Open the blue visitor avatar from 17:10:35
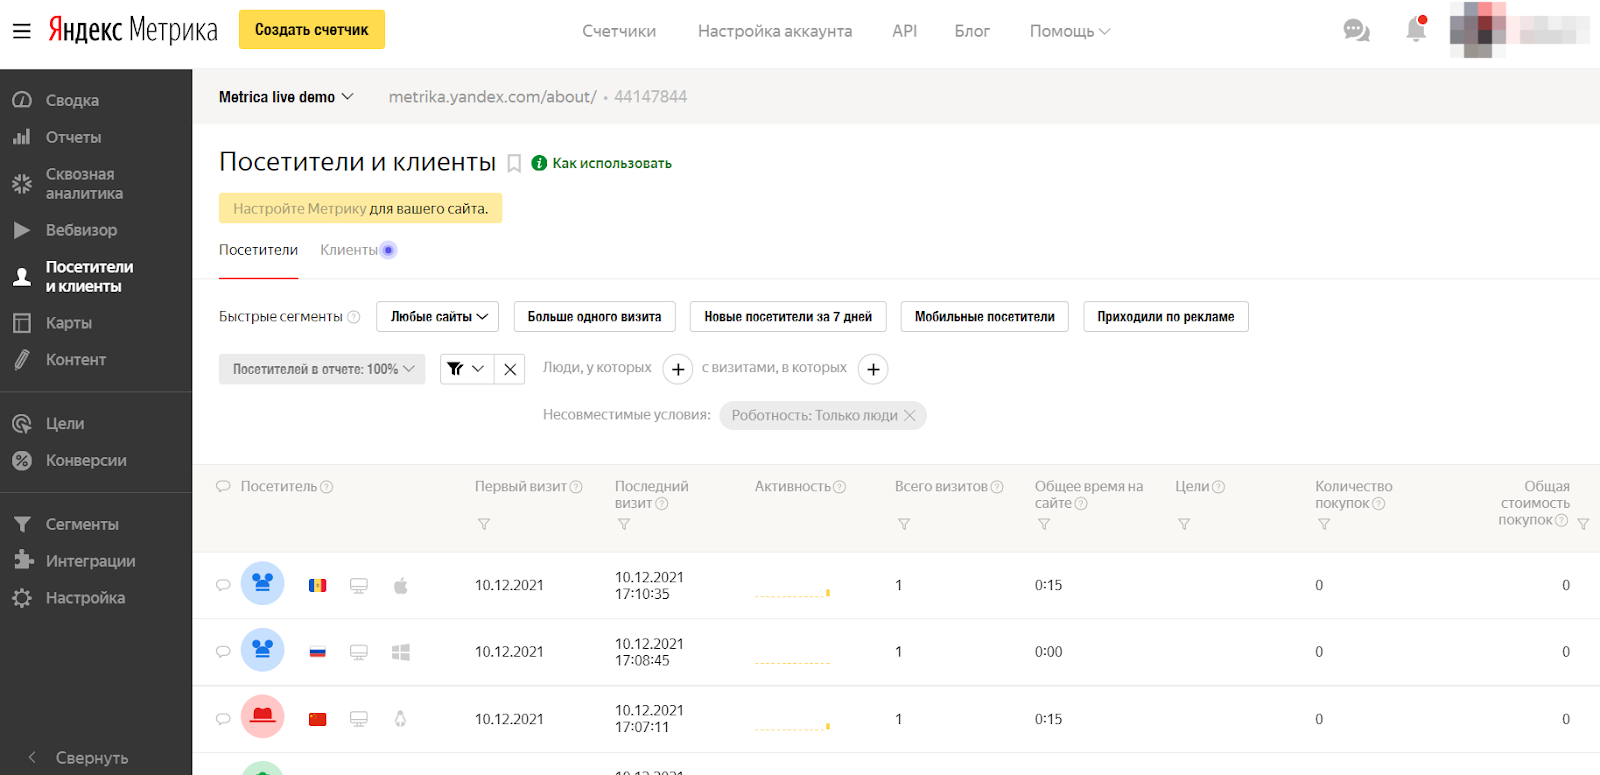This screenshot has height=775, width=1600. [x=263, y=583]
